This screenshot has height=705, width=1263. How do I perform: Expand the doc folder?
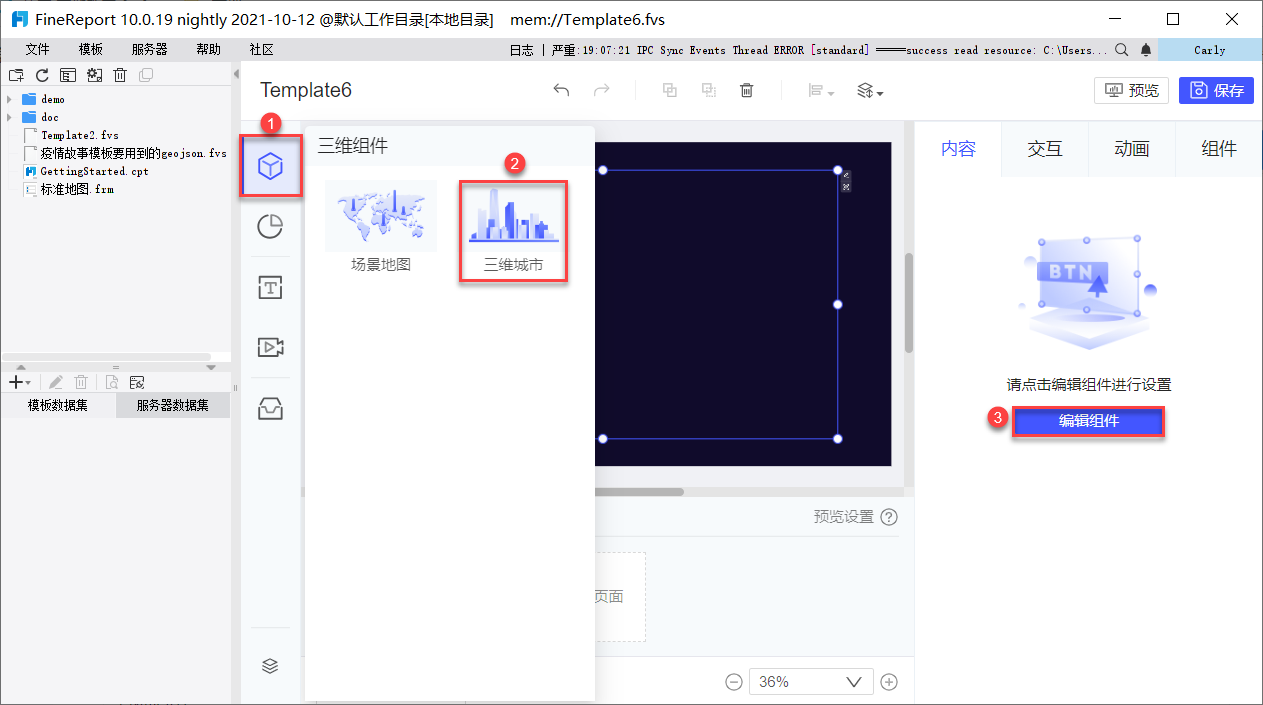tap(9, 118)
